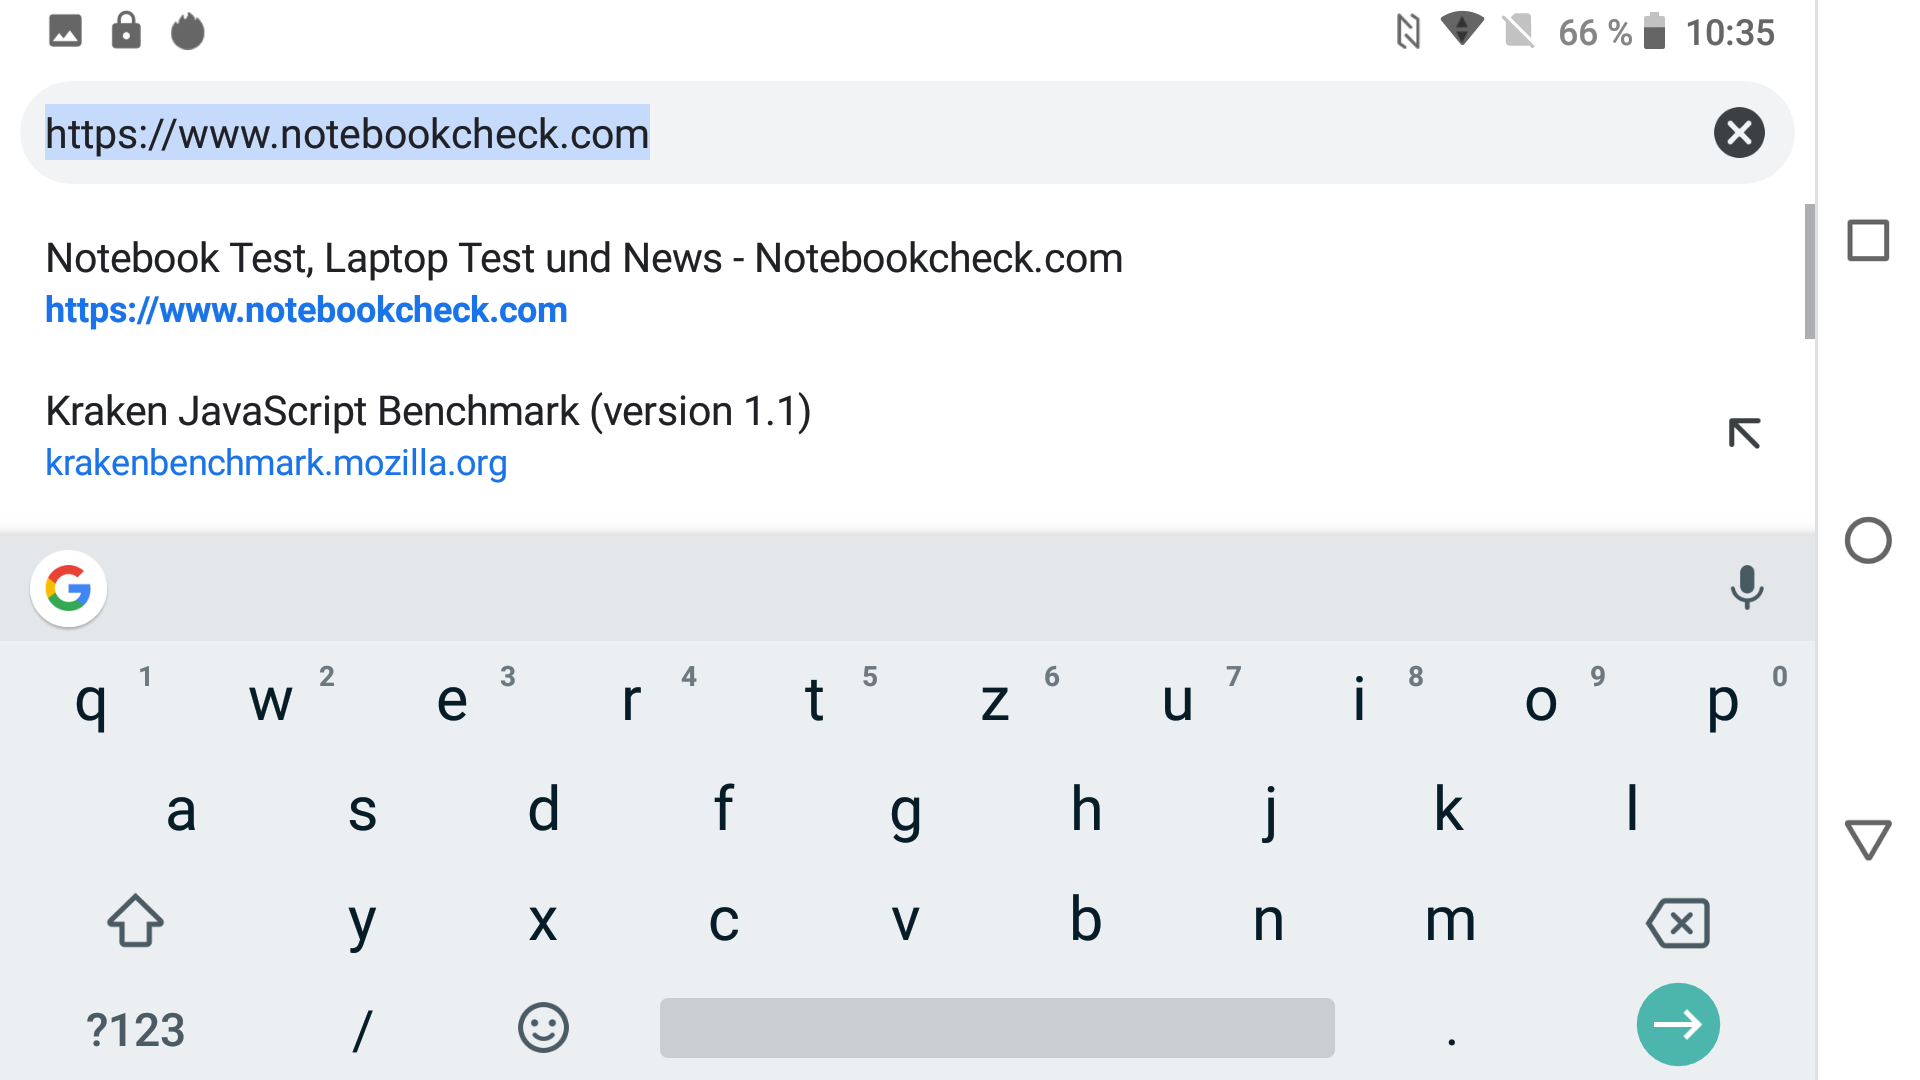Switch to ?123 symbols keyboard
The height and width of the screenshot is (1080, 1920).
click(135, 1029)
